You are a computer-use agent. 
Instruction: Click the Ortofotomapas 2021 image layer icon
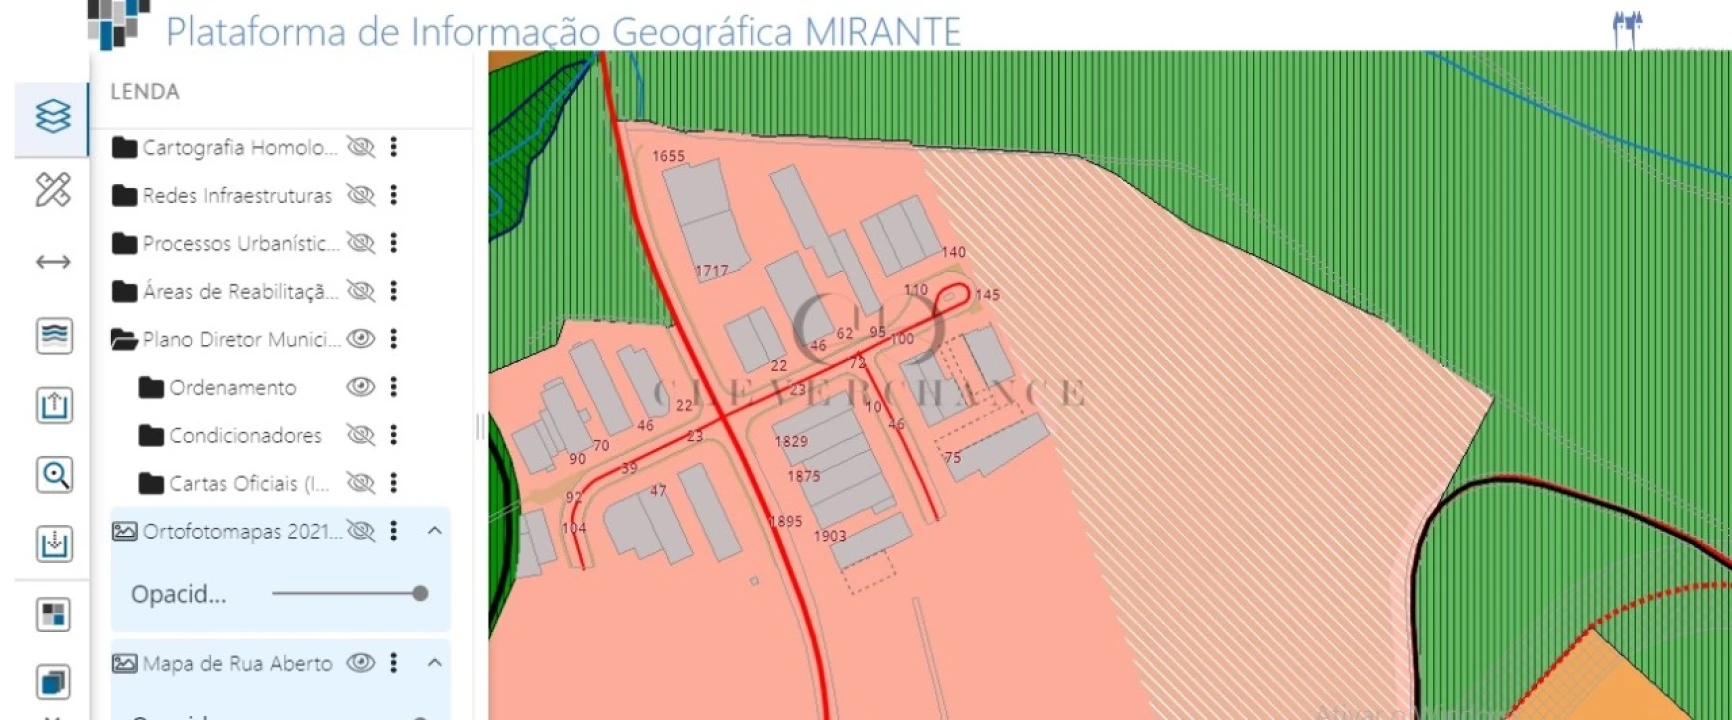(x=125, y=531)
